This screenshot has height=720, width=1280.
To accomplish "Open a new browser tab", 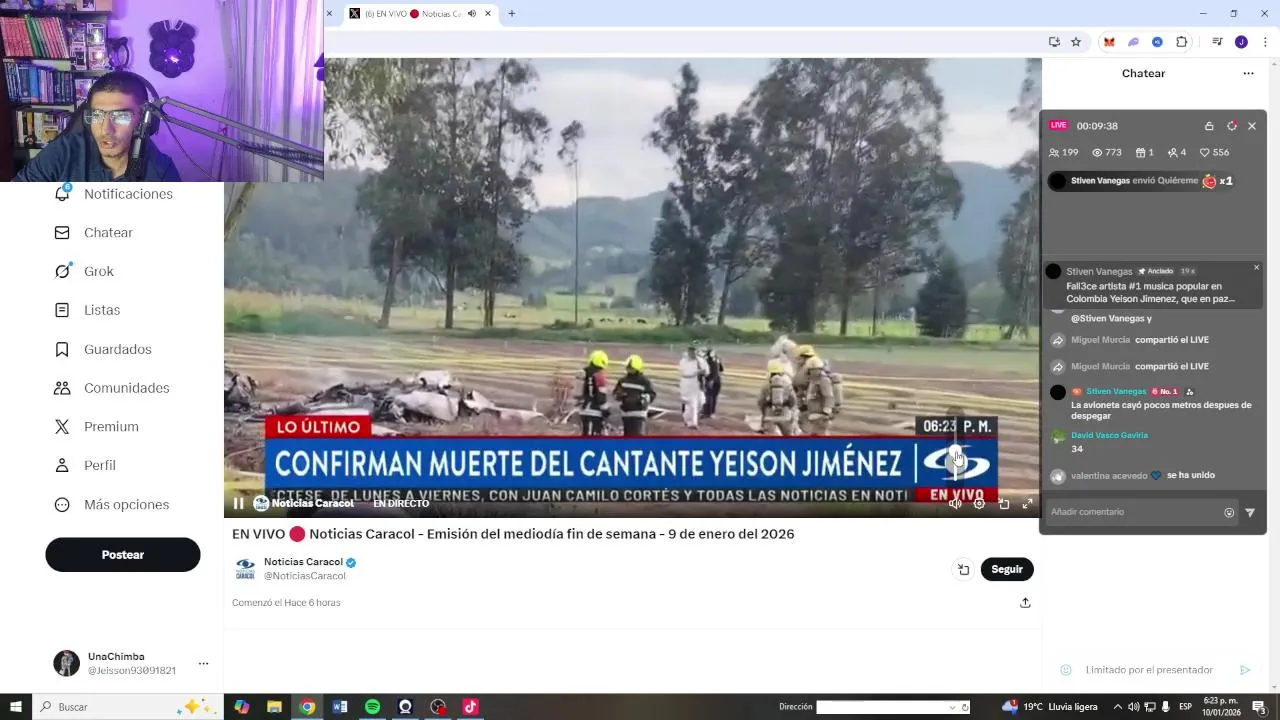I will click(512, 14).
